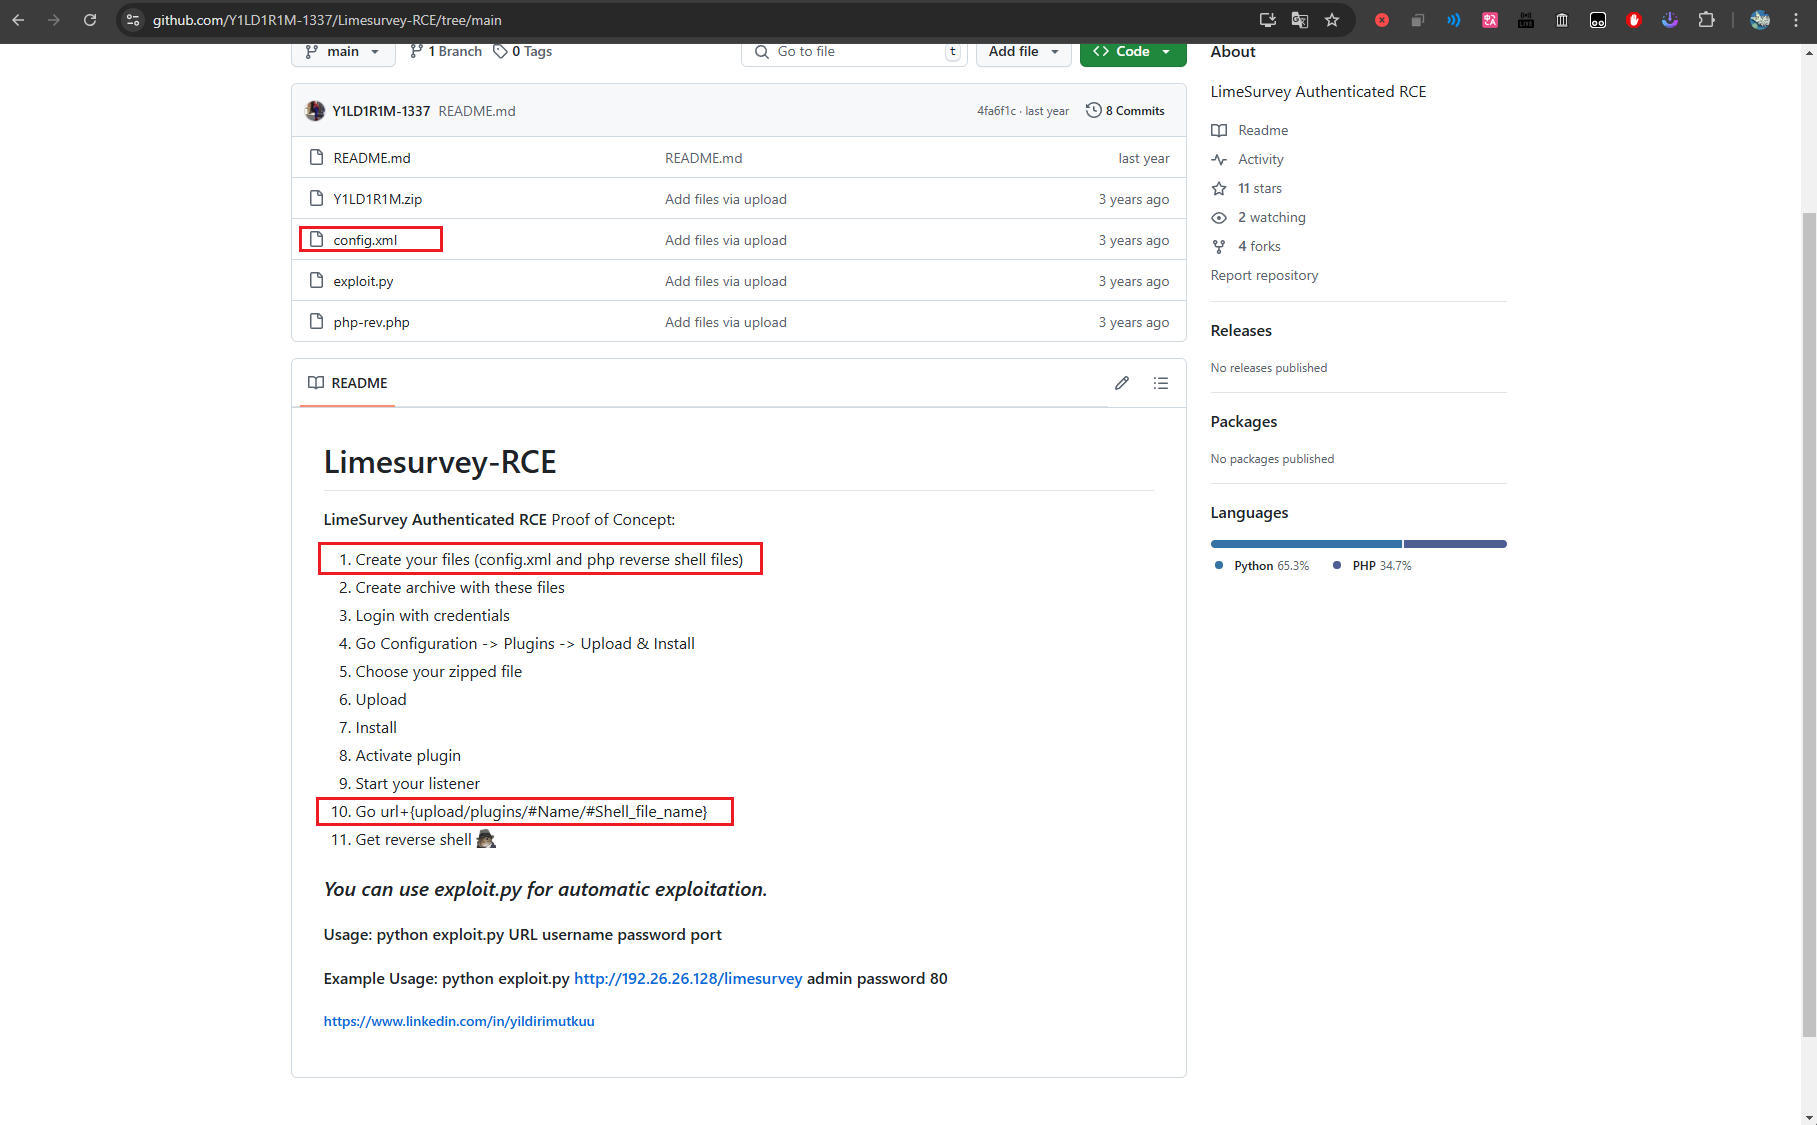Click the browser forward arrow

[54, 20]
